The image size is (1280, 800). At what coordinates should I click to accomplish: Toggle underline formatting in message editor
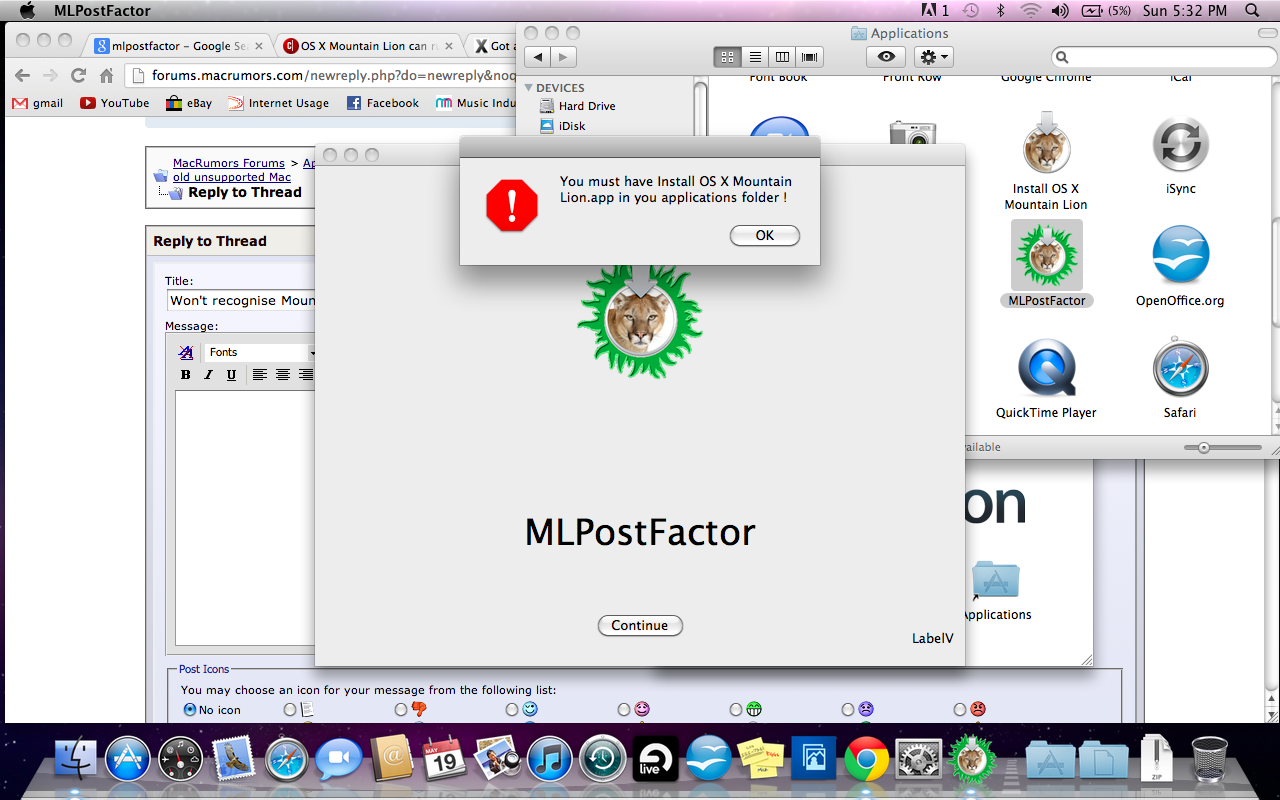tap(231, 375)
